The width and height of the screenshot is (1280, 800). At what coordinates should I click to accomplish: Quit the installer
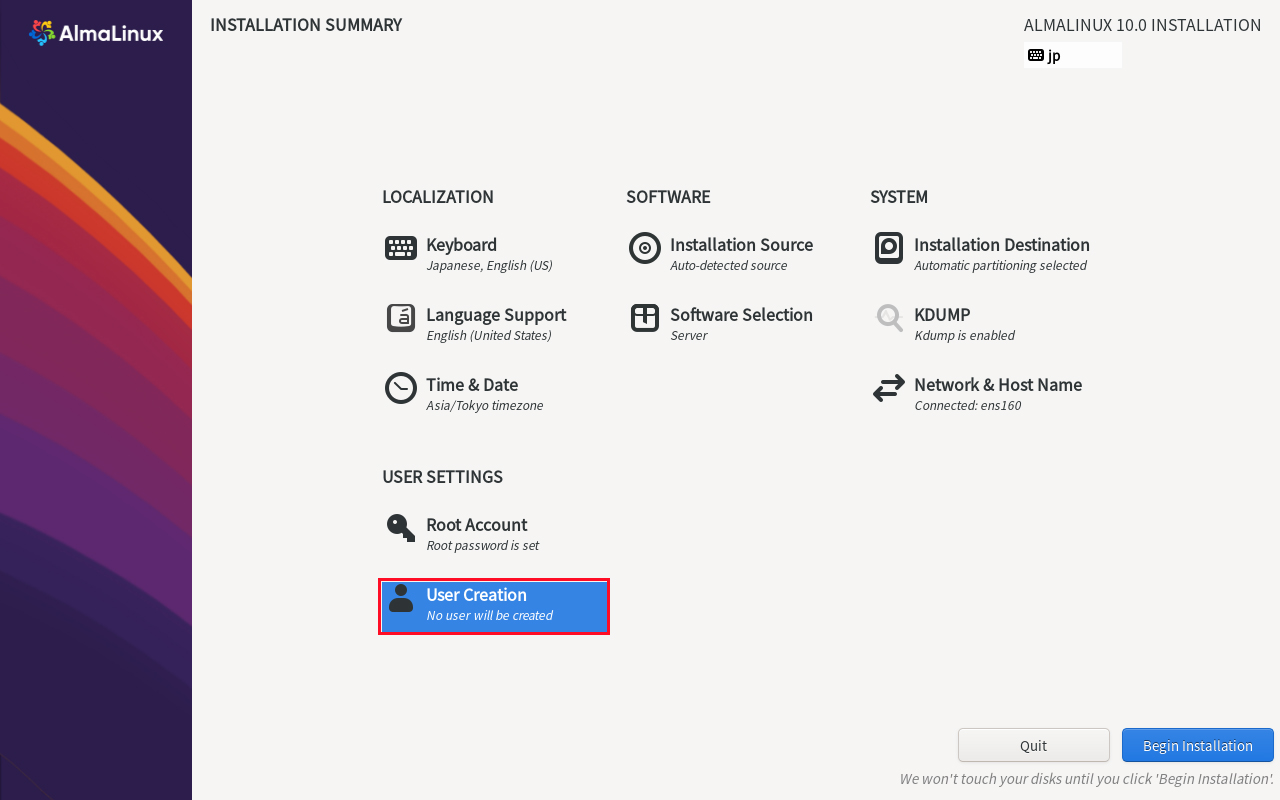point(1034,745)
